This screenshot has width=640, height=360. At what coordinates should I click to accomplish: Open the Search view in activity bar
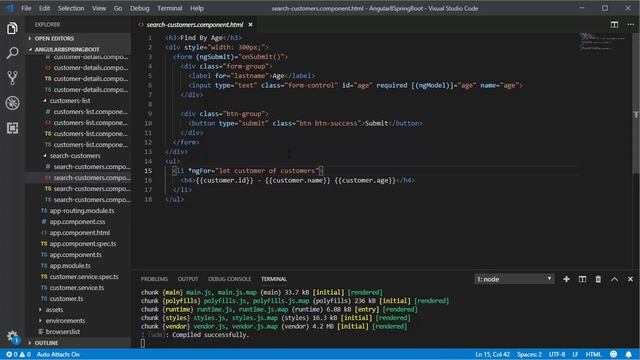click(x=12, y=53)
